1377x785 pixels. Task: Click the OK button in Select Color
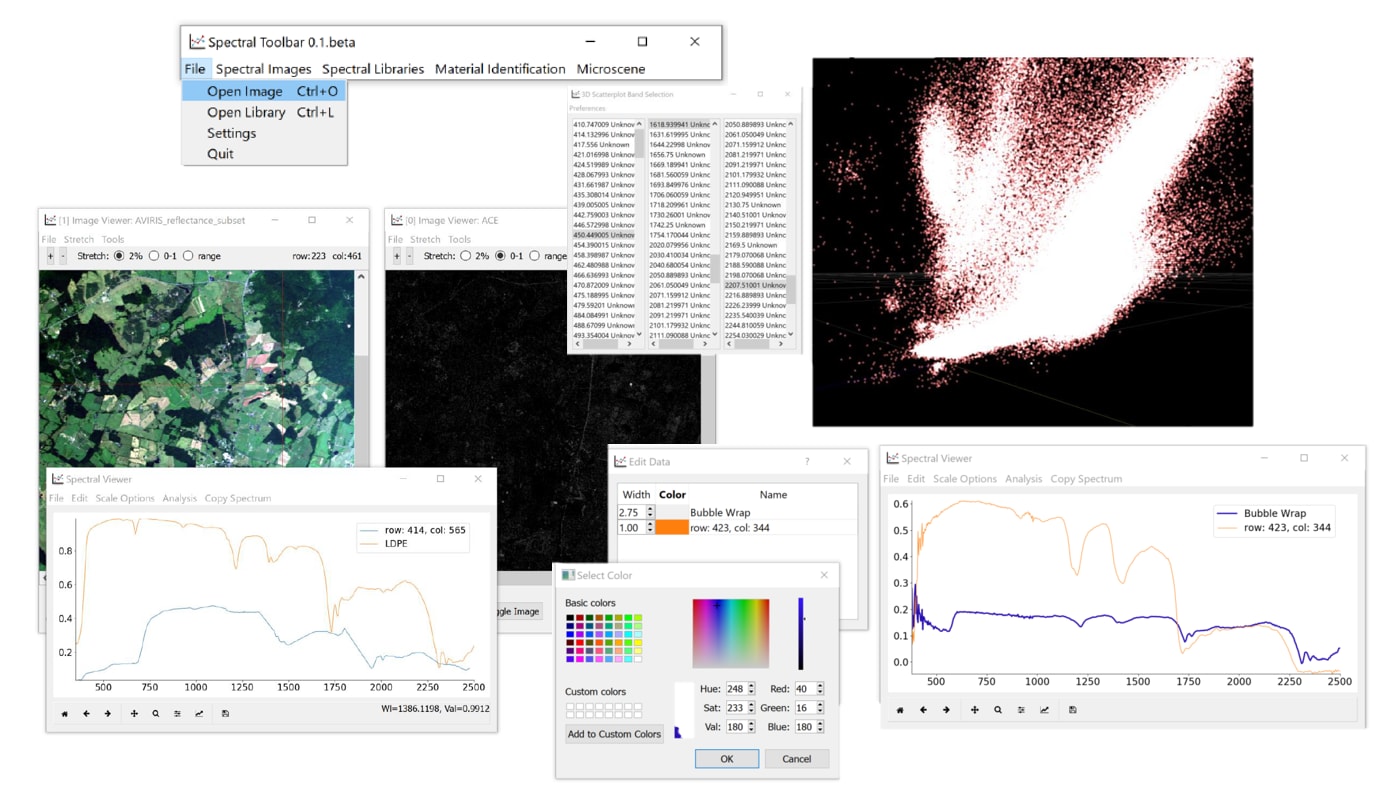pos(727,759)
